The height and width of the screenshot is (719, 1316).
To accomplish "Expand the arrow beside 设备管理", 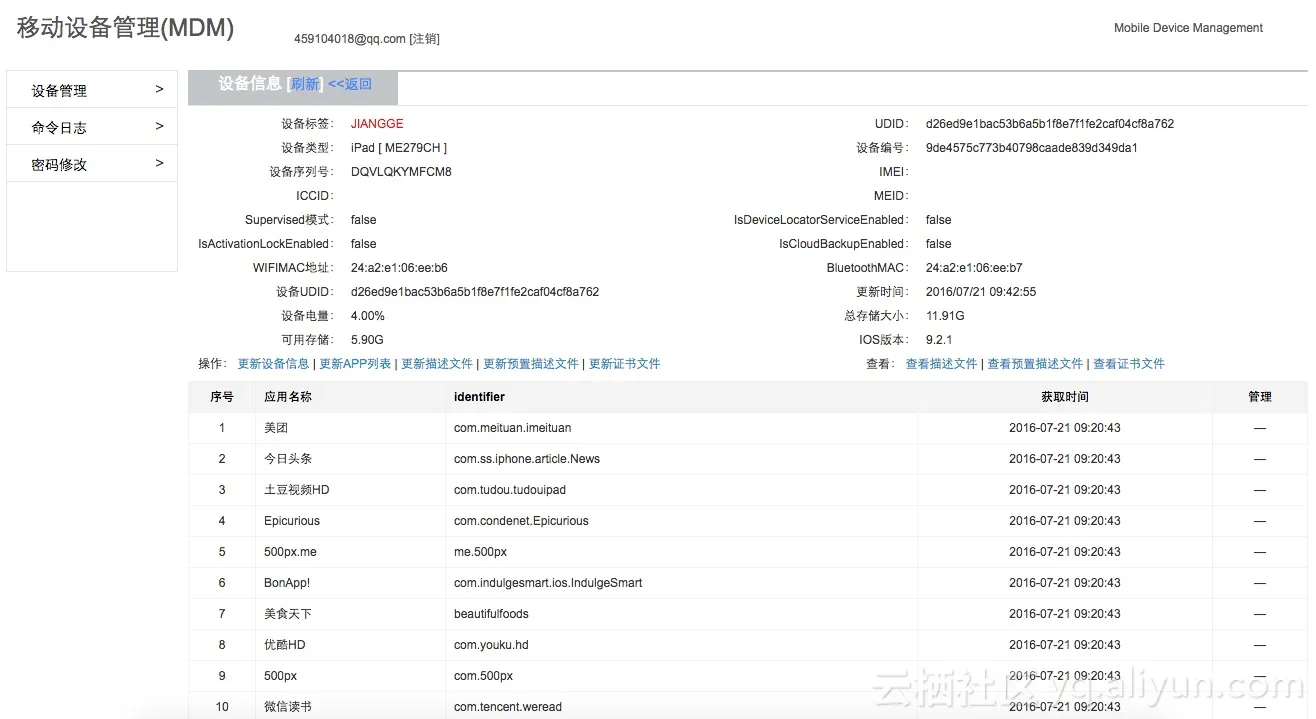I will [159, 89].
